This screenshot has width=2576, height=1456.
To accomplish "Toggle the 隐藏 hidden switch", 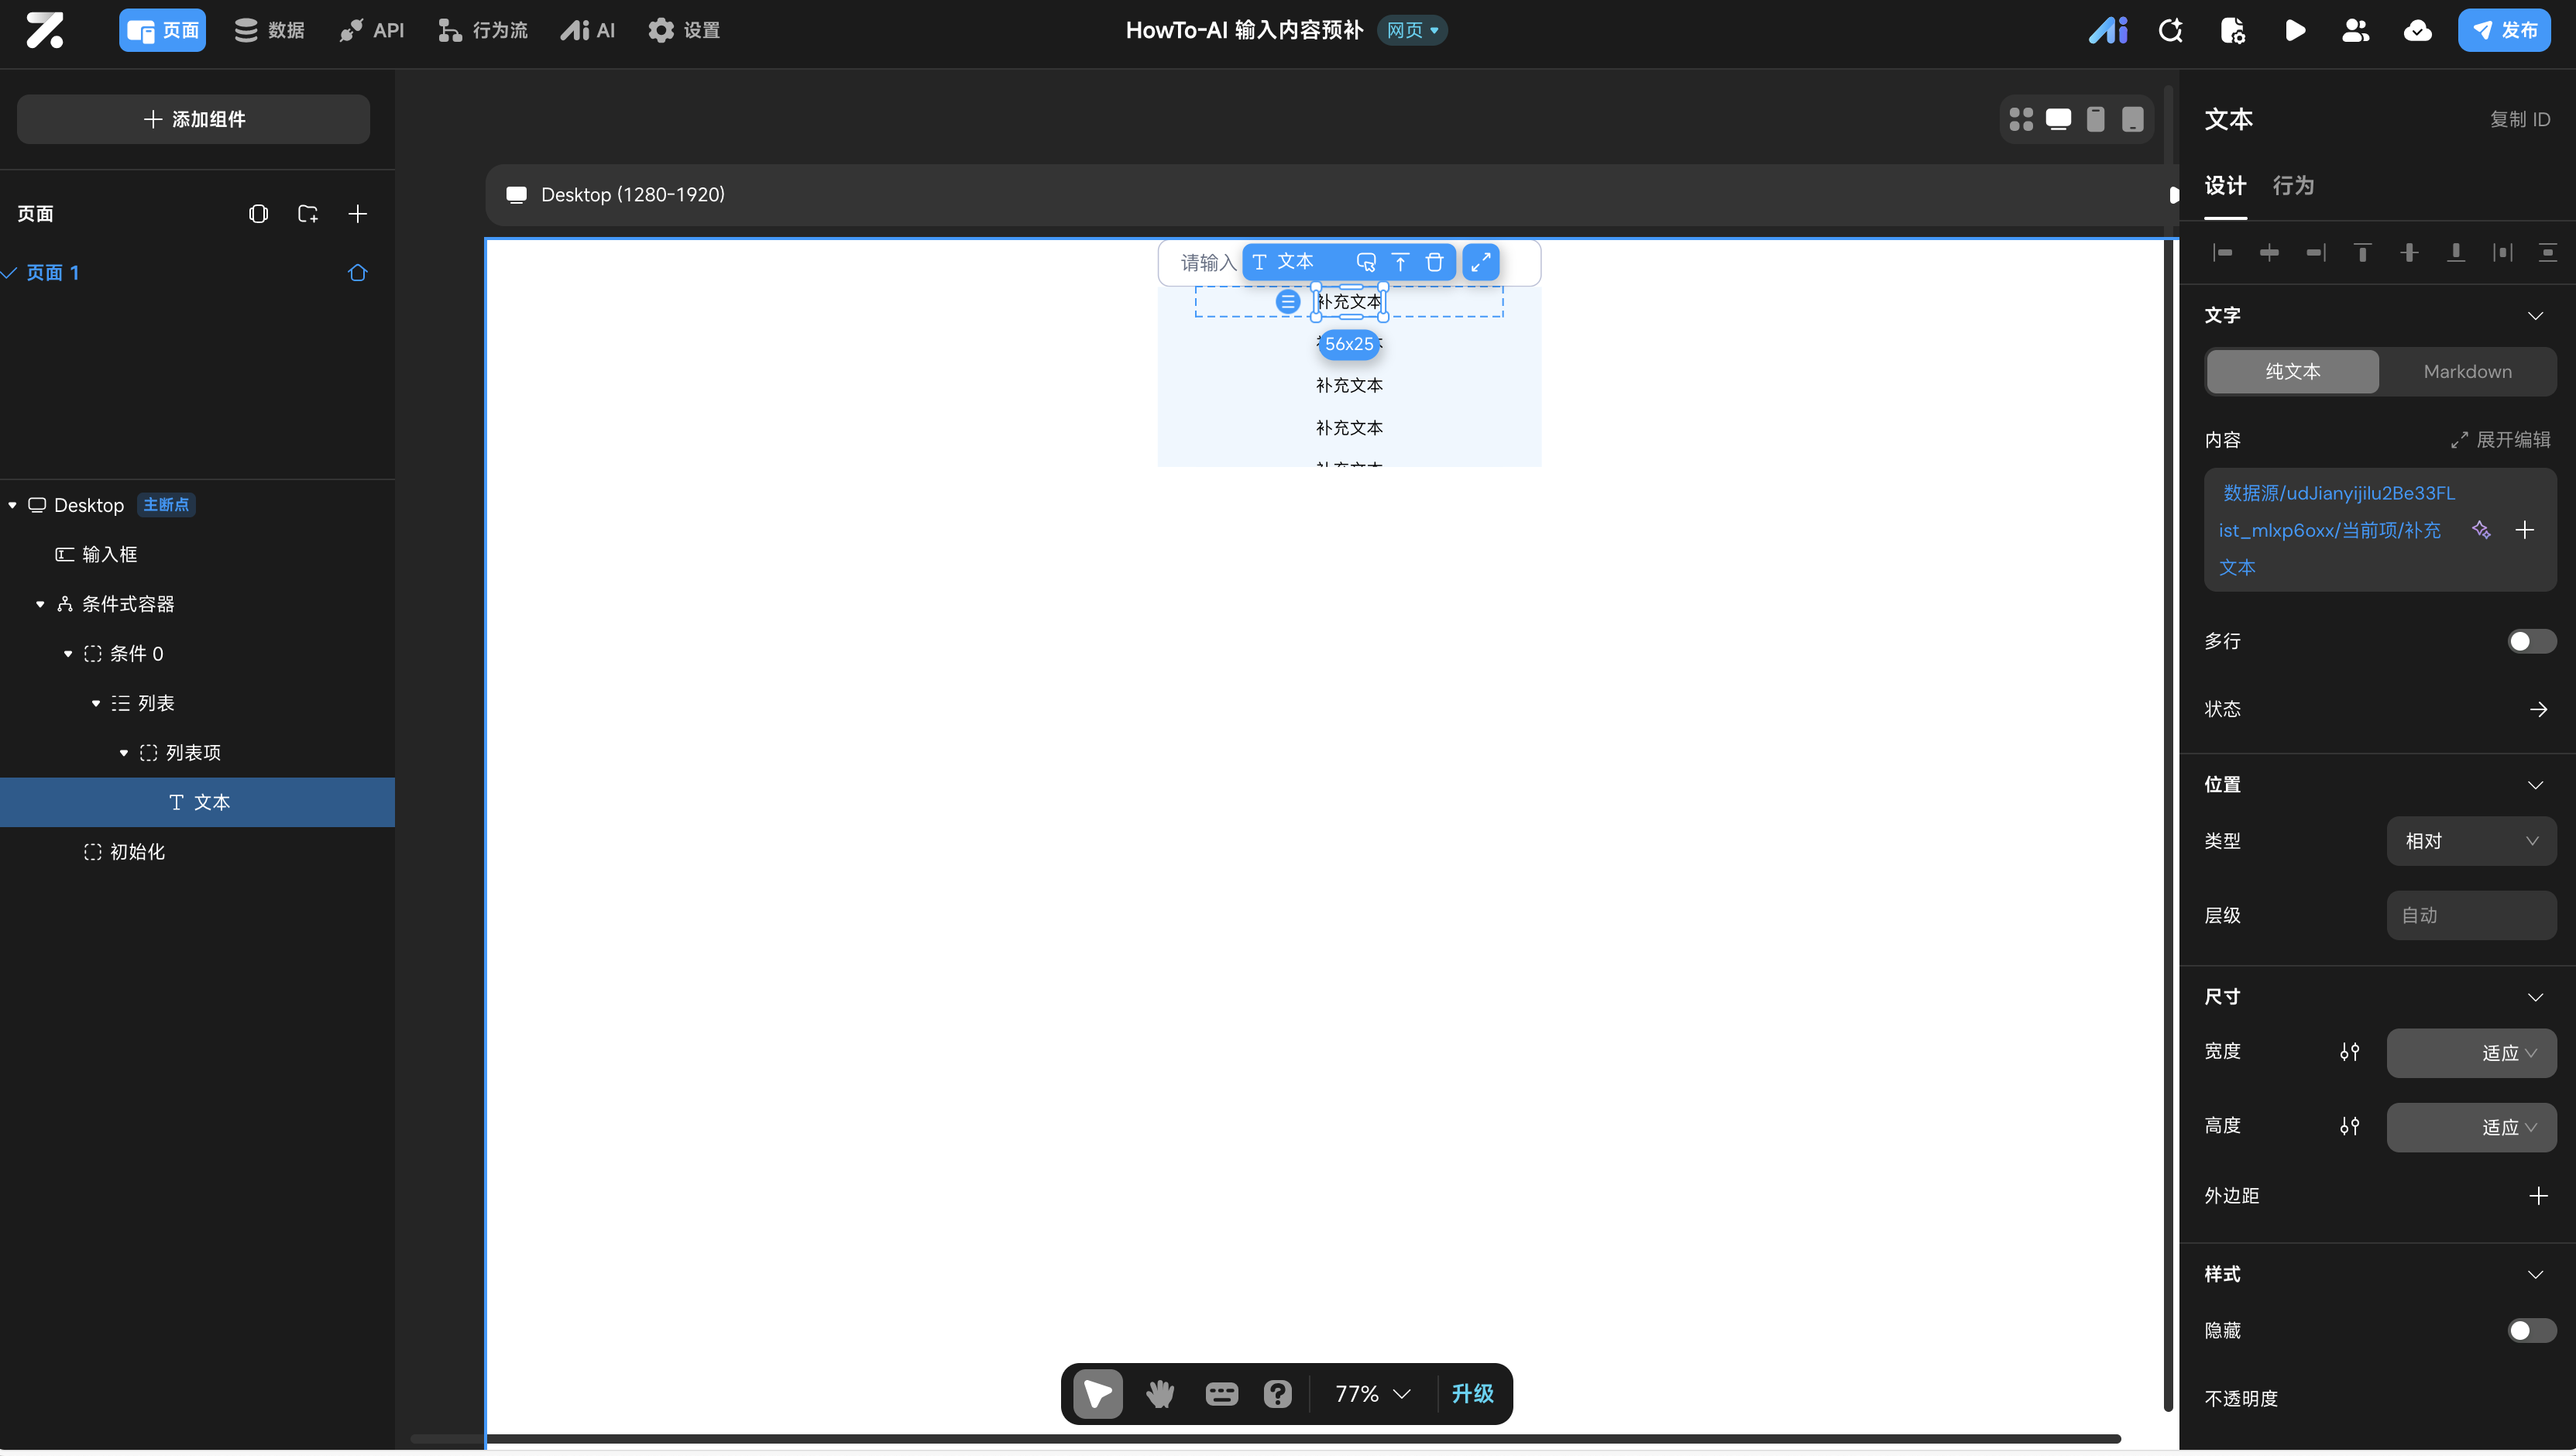I will [2531, 1330].
